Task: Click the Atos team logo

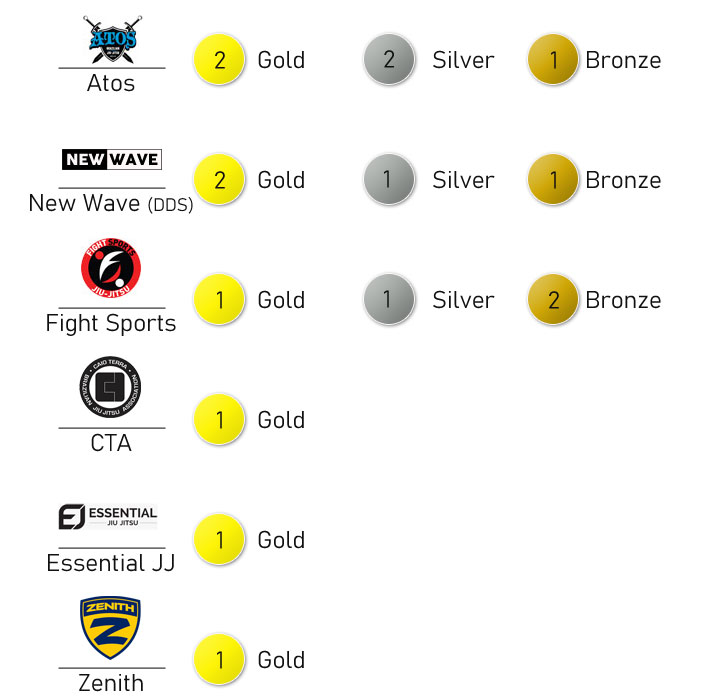Action: pyautogui.click(x=112, y=39)
